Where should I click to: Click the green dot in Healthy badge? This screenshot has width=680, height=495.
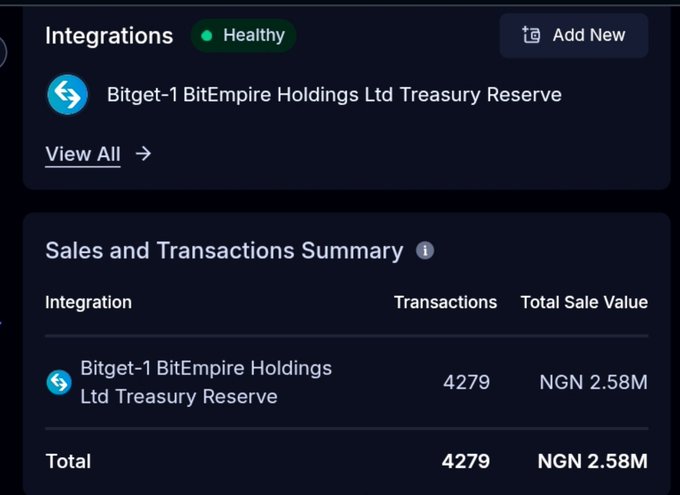207,36
